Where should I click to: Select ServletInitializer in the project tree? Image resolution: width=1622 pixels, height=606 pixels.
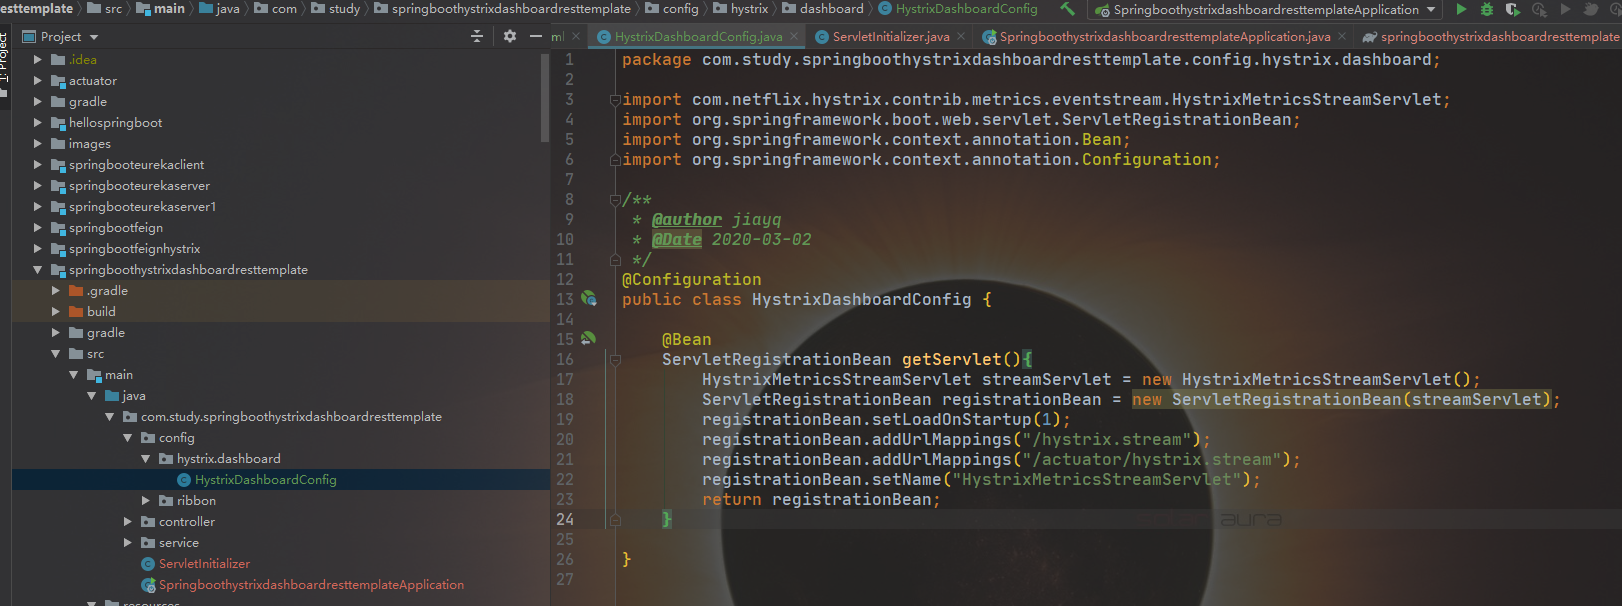204,563
